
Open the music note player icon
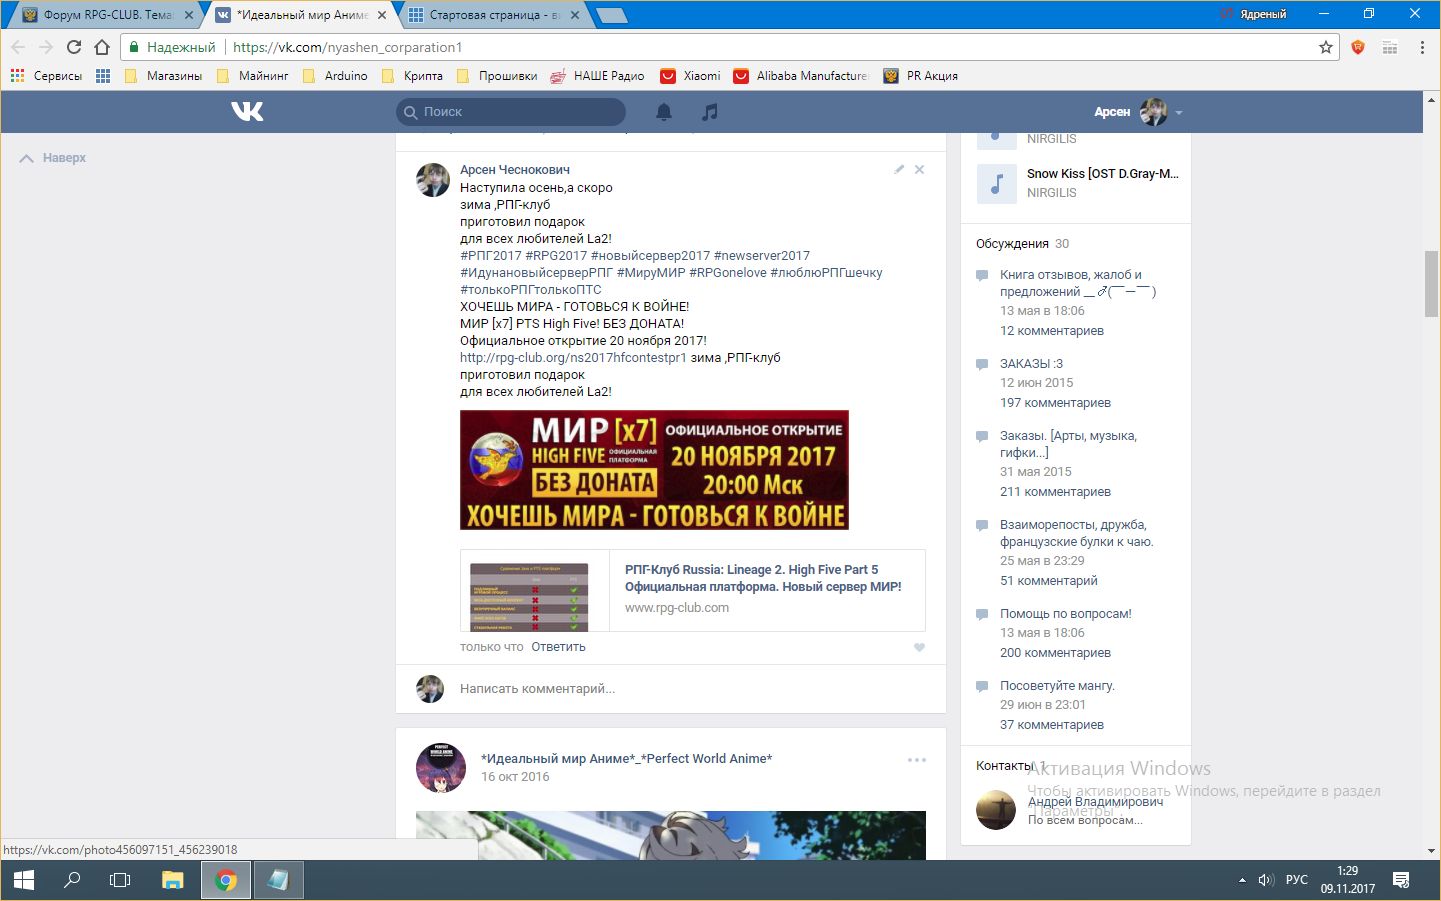click(x=710, y=112)
